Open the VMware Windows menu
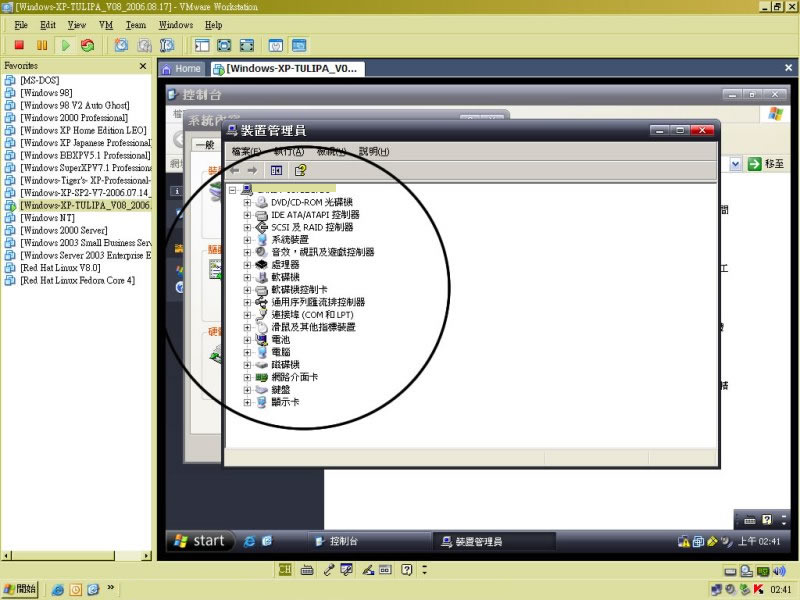 176,25
